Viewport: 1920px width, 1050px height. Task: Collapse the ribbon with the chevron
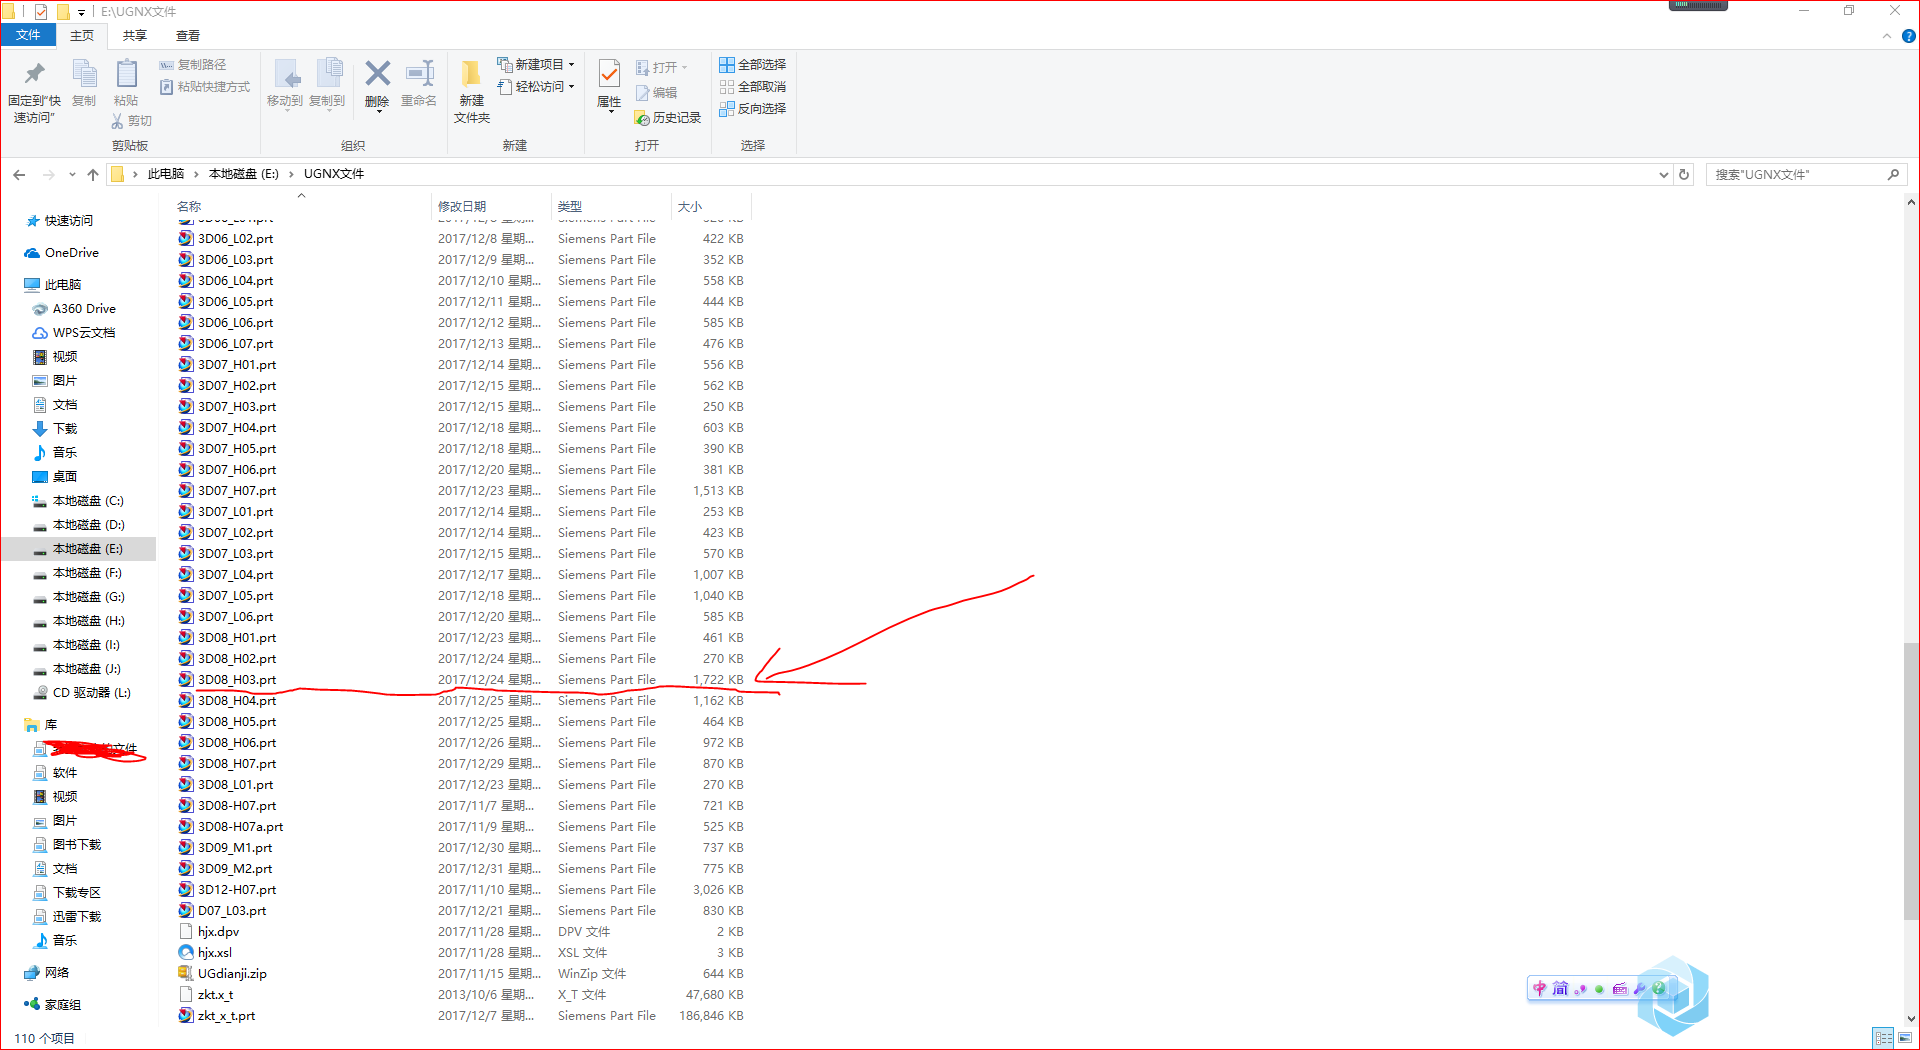pyautogui.click(x=1887, y=36)
